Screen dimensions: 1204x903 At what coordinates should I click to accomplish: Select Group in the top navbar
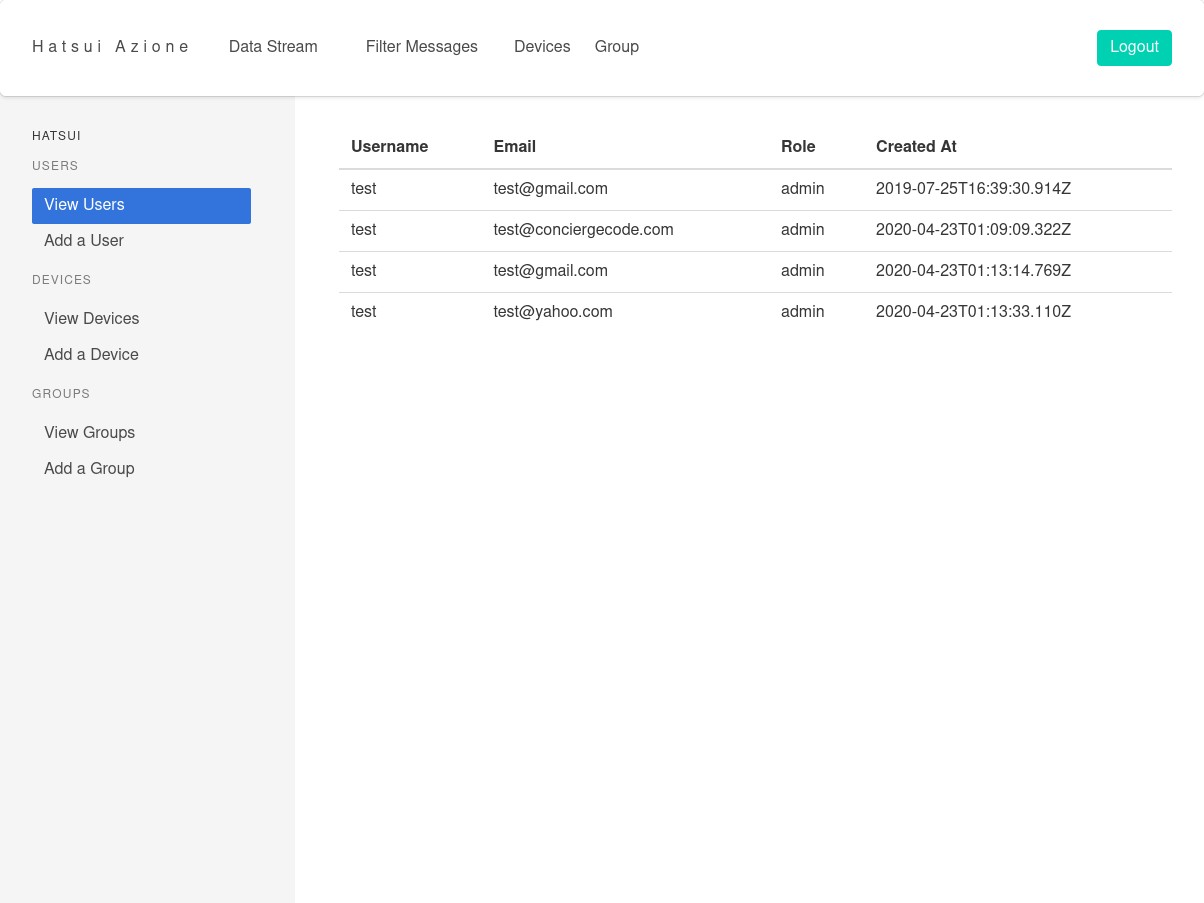[x=616, y=47]
